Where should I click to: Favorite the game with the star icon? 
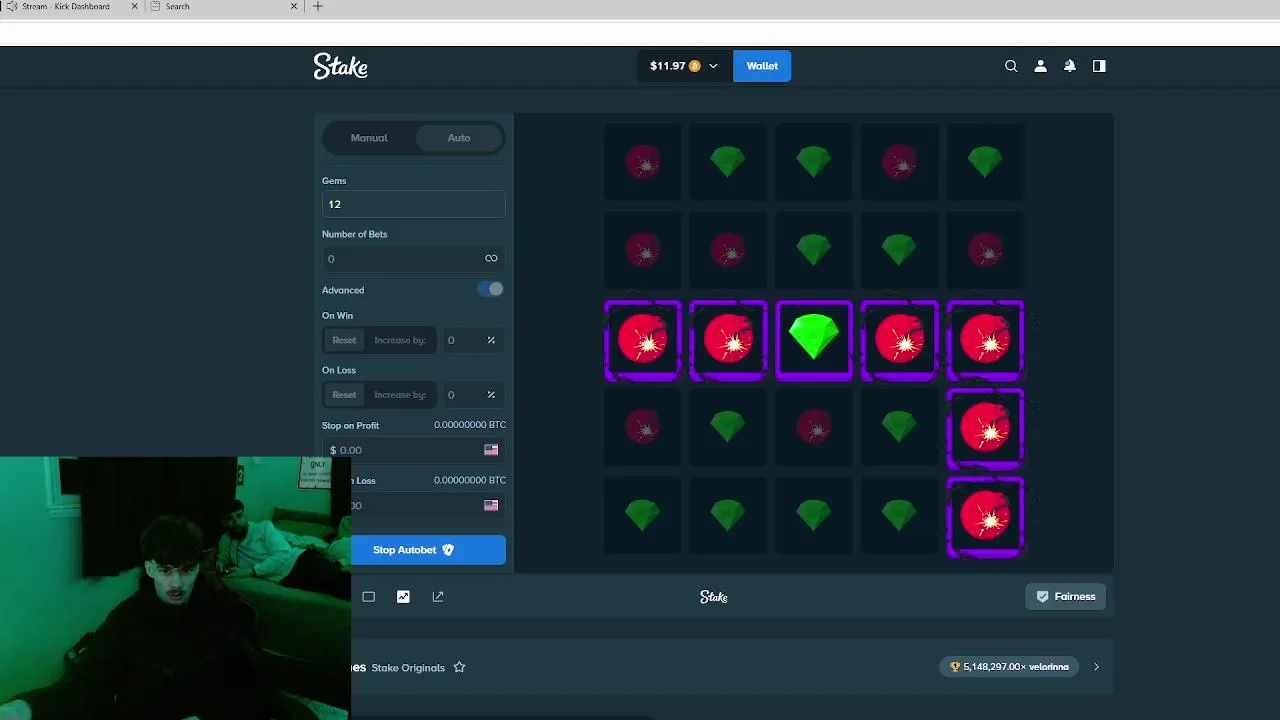click(459, 667)
